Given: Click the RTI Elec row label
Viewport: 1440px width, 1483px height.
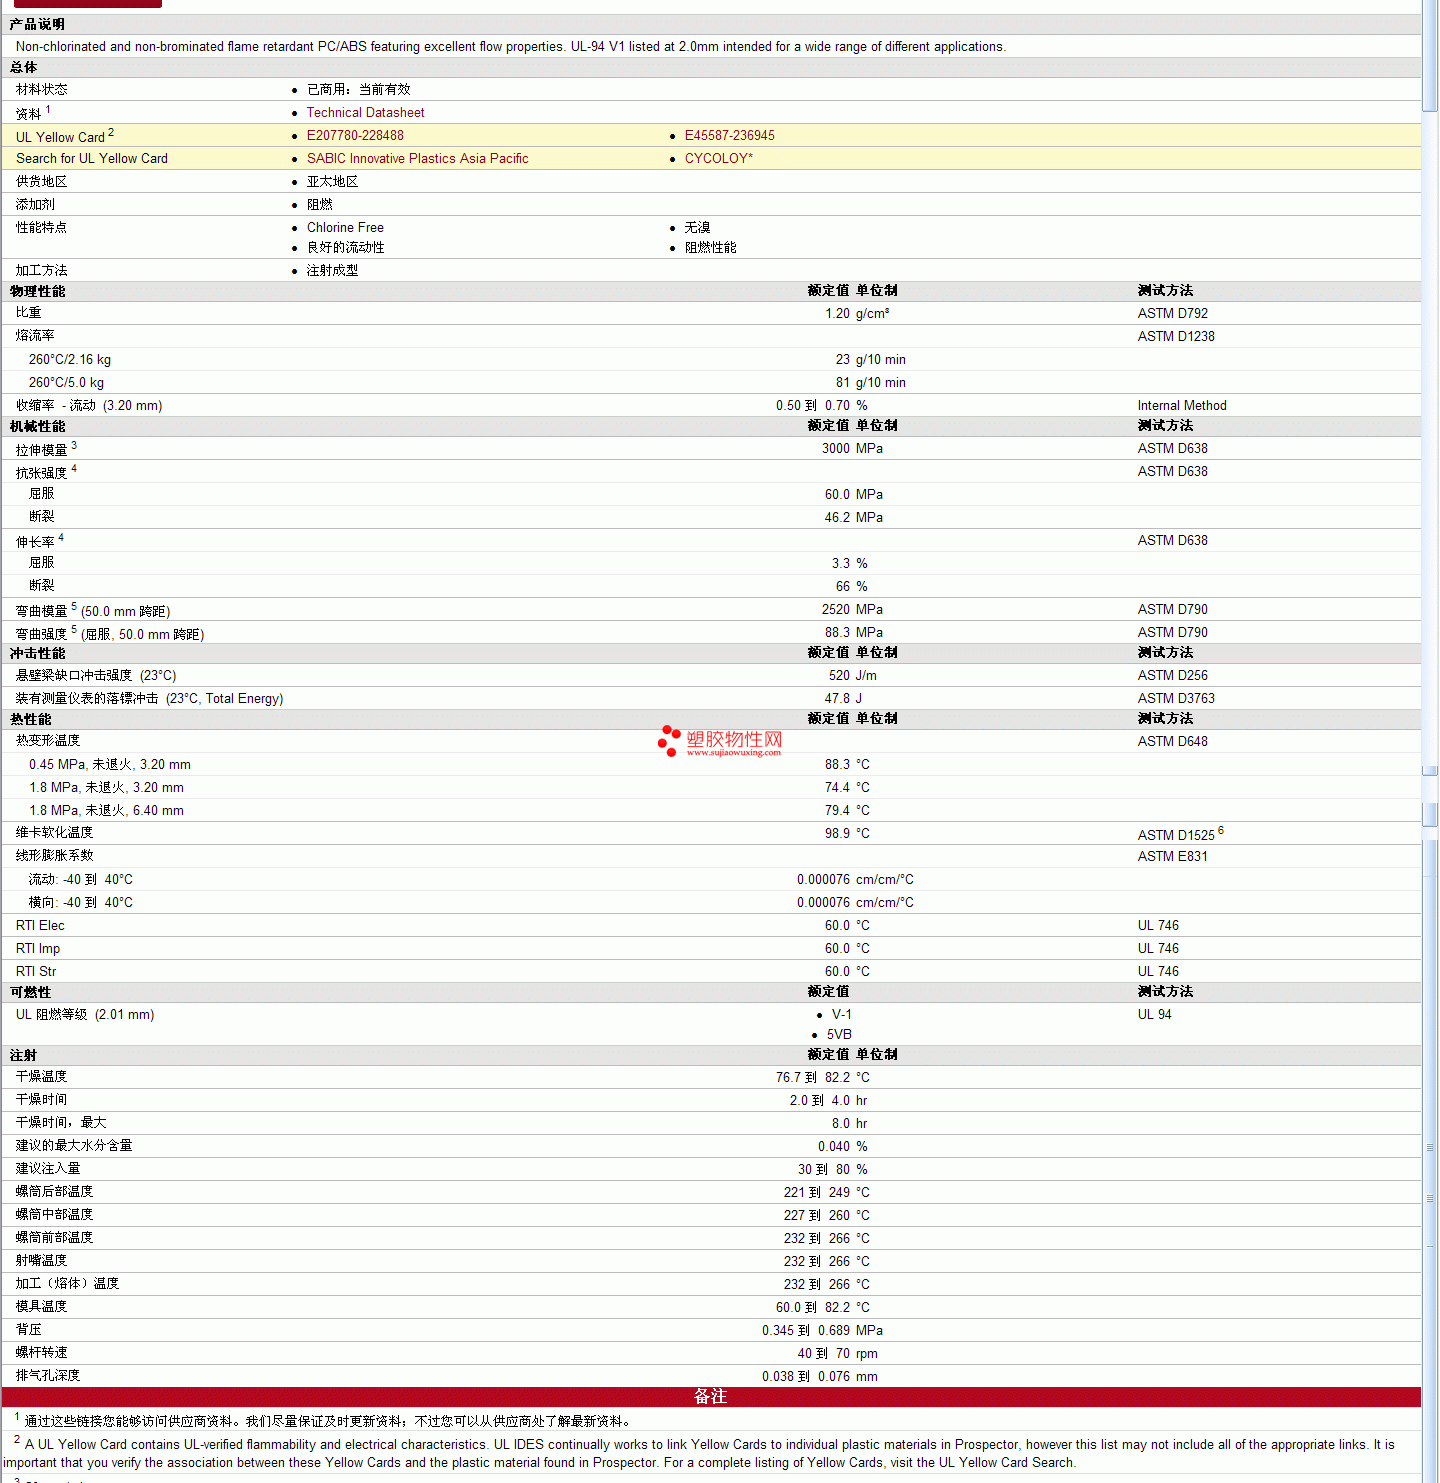Looking at the screenshot, I should (40, 926).
